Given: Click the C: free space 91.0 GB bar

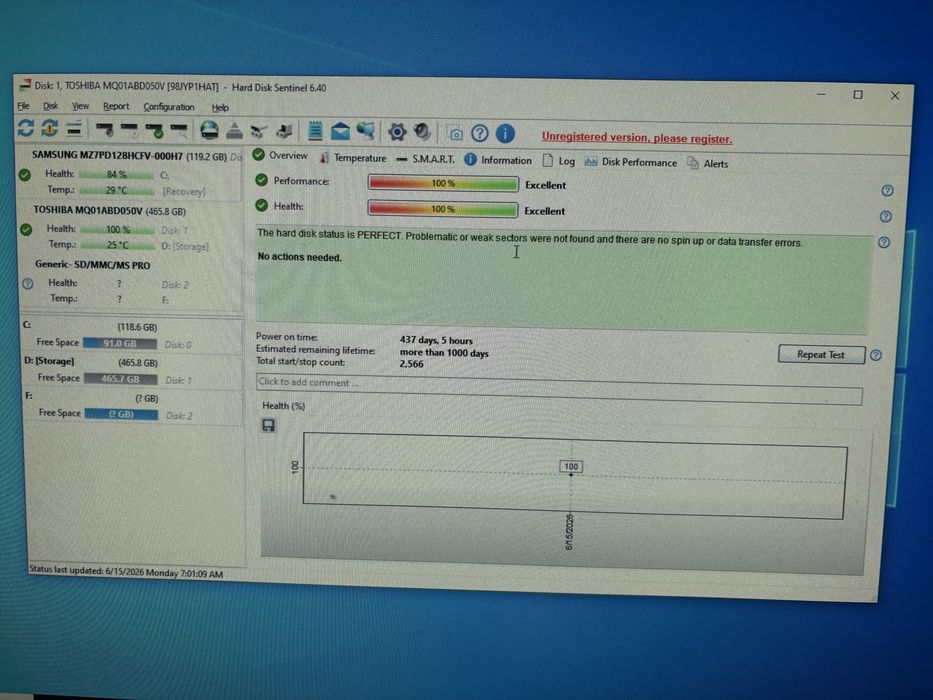Looking at the screenshot, I should [120, 343].
